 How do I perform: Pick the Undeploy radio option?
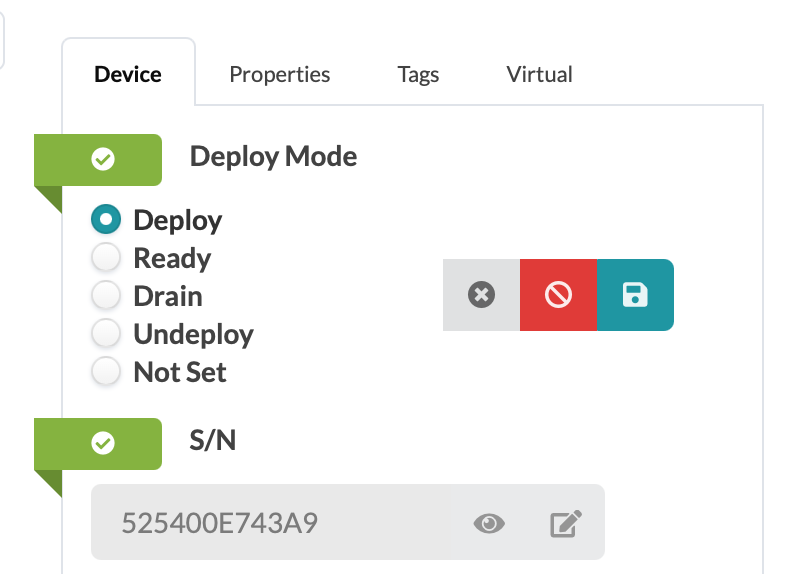tap(106, 333)
